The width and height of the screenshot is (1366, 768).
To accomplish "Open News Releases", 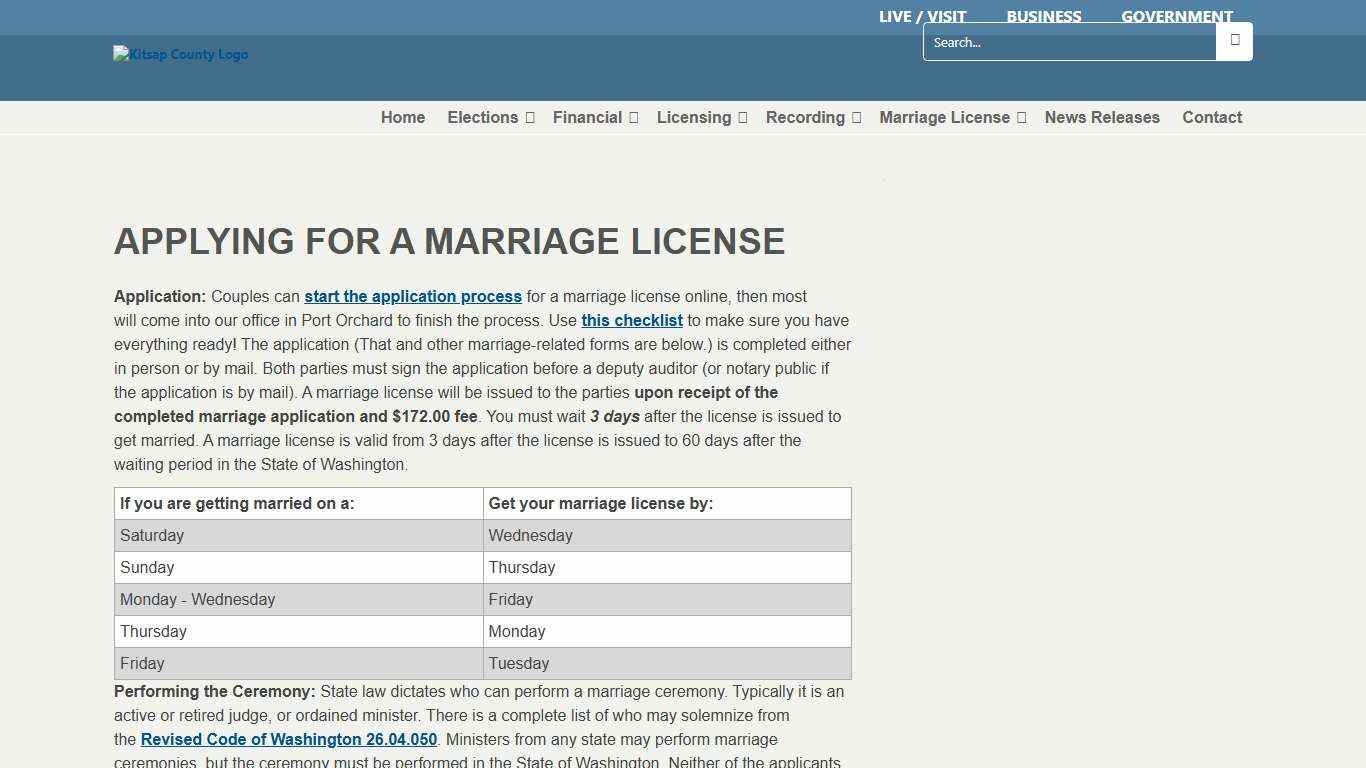I will (x=1101, y=117).
